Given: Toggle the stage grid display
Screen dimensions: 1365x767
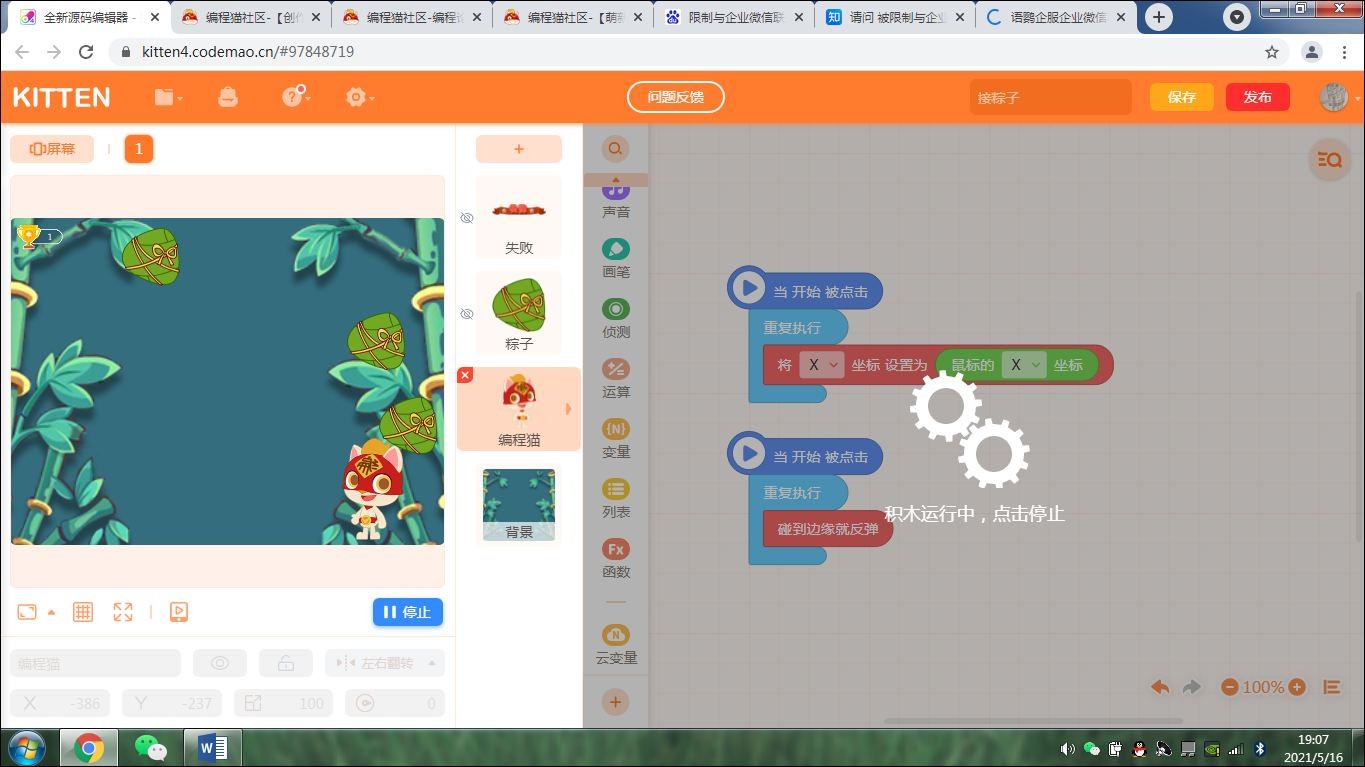Looking at the screenshot, I should (x=83, y=612).
